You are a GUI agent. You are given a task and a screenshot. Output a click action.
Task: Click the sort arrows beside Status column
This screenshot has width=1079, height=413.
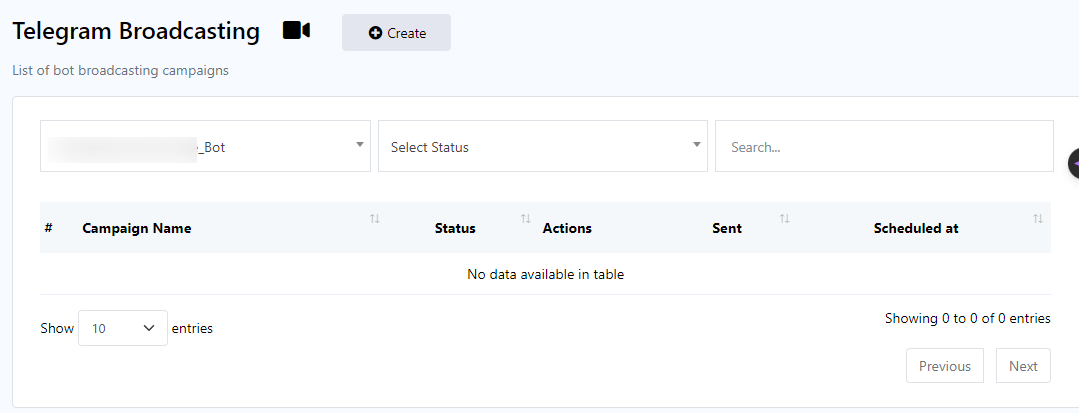525,219
